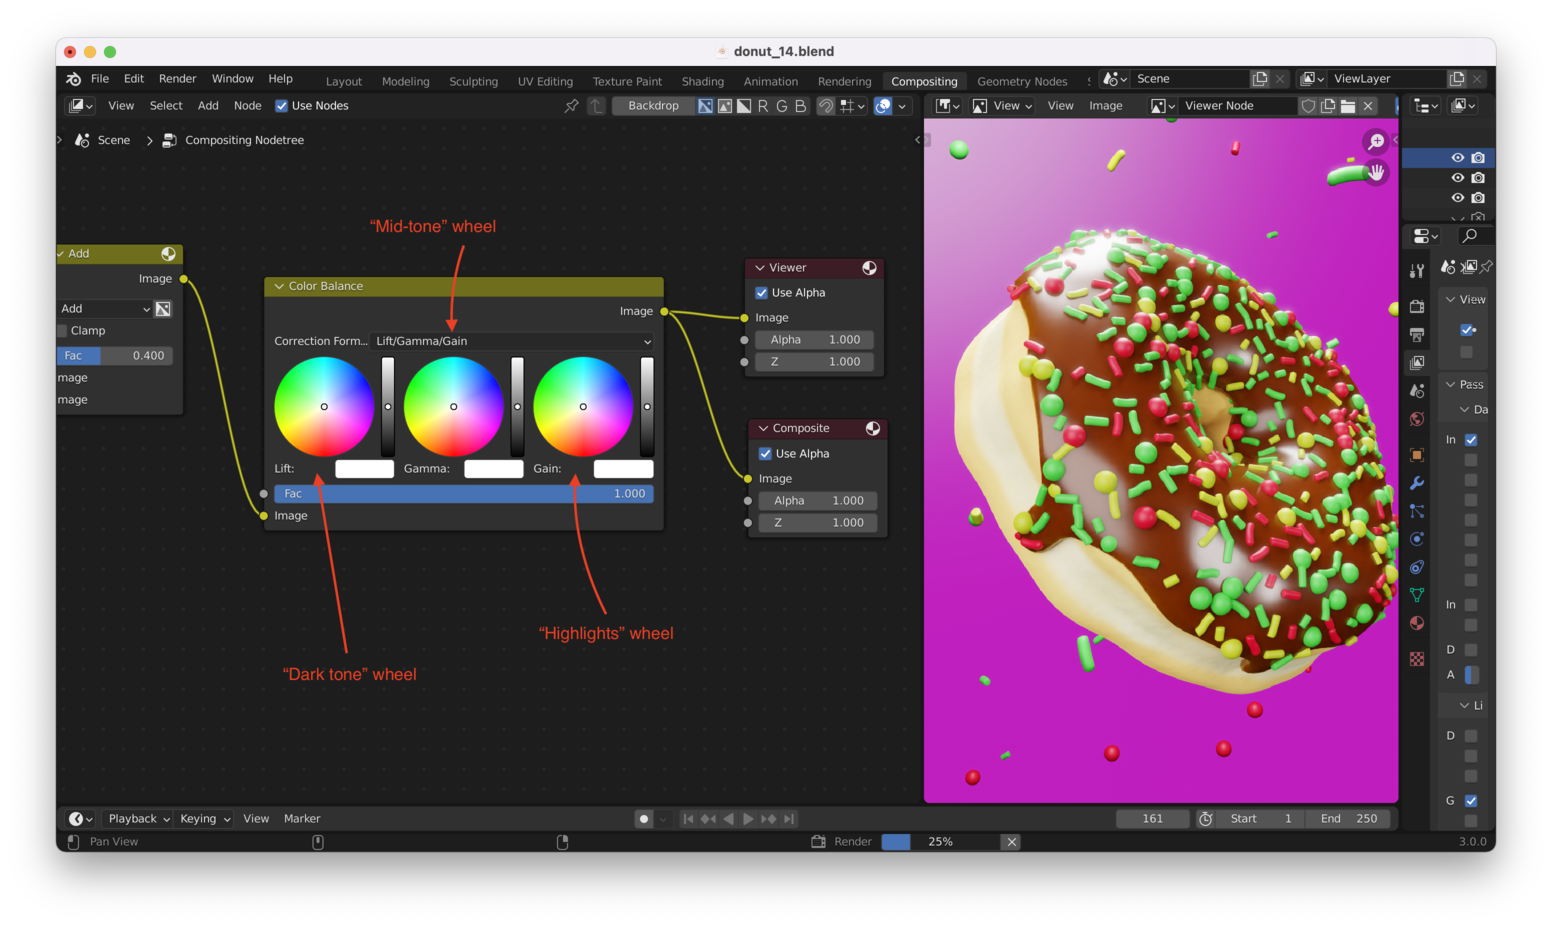The height and width of the screenshot is (926, 1552).
Task: Open the Material Properties sphere icon
Action: coord(1417,622)
